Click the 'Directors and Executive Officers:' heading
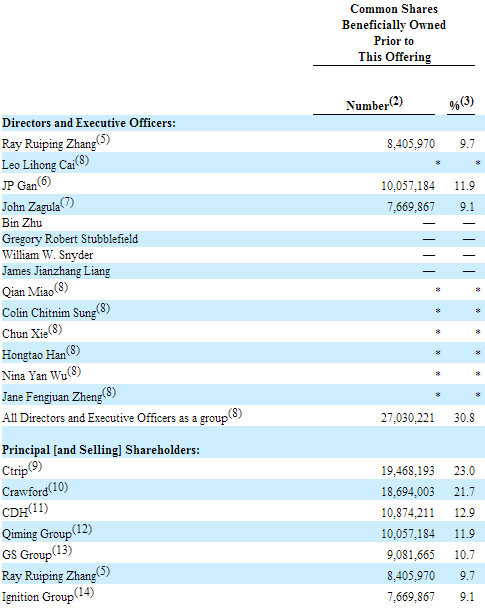Image resolution: width=485 pixels, height=608 pixels. tap(89, 123)
